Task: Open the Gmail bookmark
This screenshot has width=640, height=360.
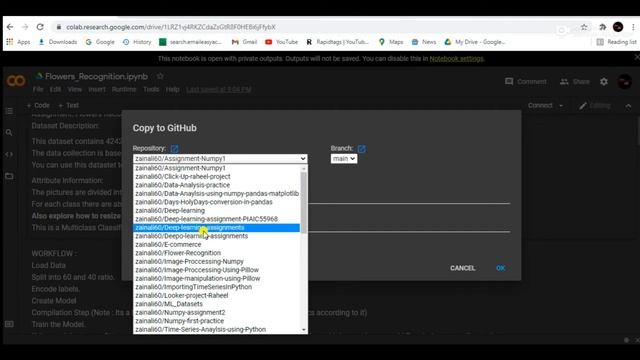Action: tap(244, 42)
